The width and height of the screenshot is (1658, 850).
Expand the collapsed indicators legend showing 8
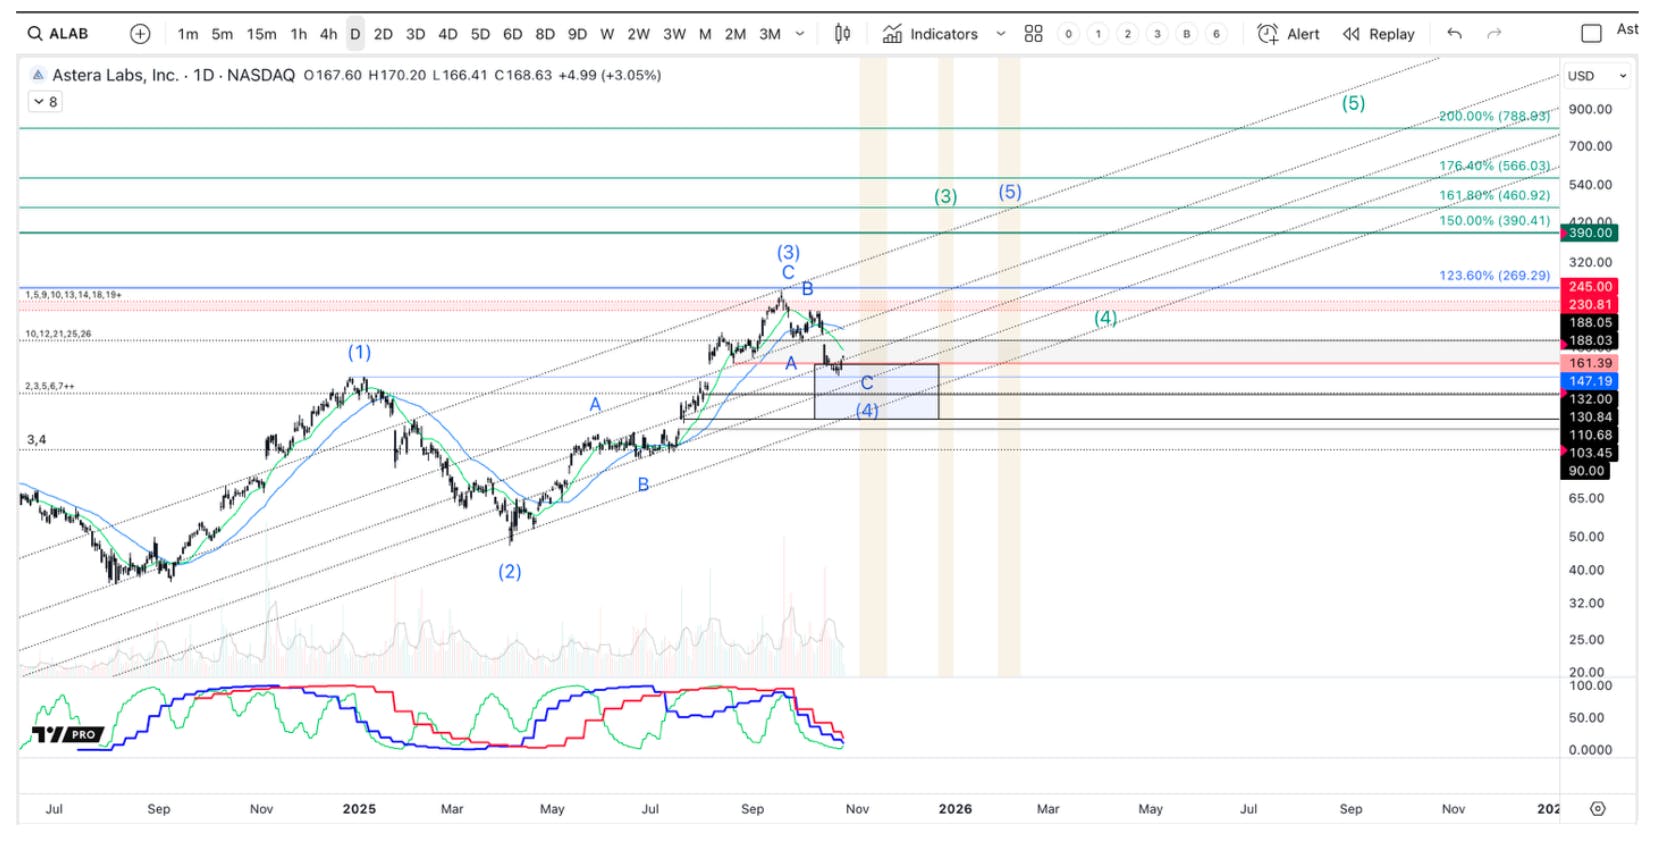click(45, 102)
